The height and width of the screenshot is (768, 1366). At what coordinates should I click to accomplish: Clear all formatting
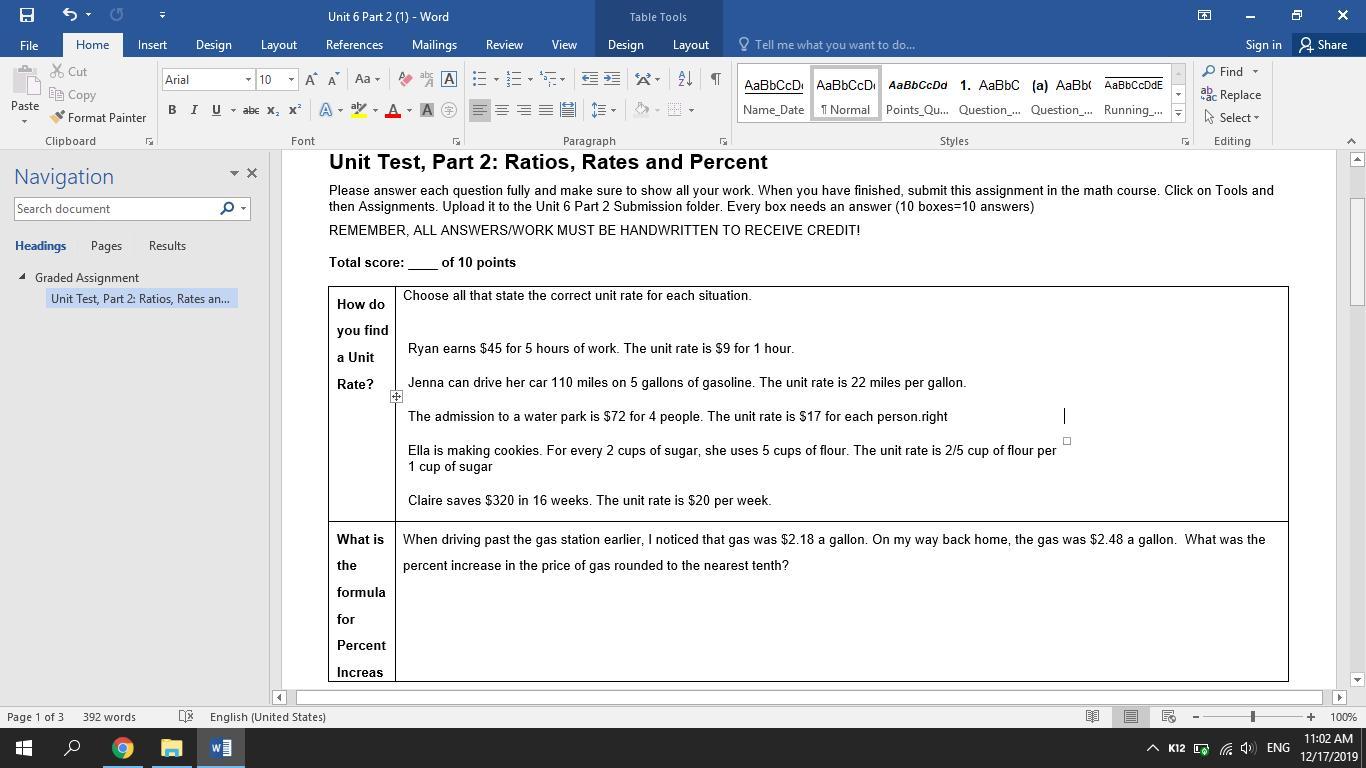(x=405, y=79)
